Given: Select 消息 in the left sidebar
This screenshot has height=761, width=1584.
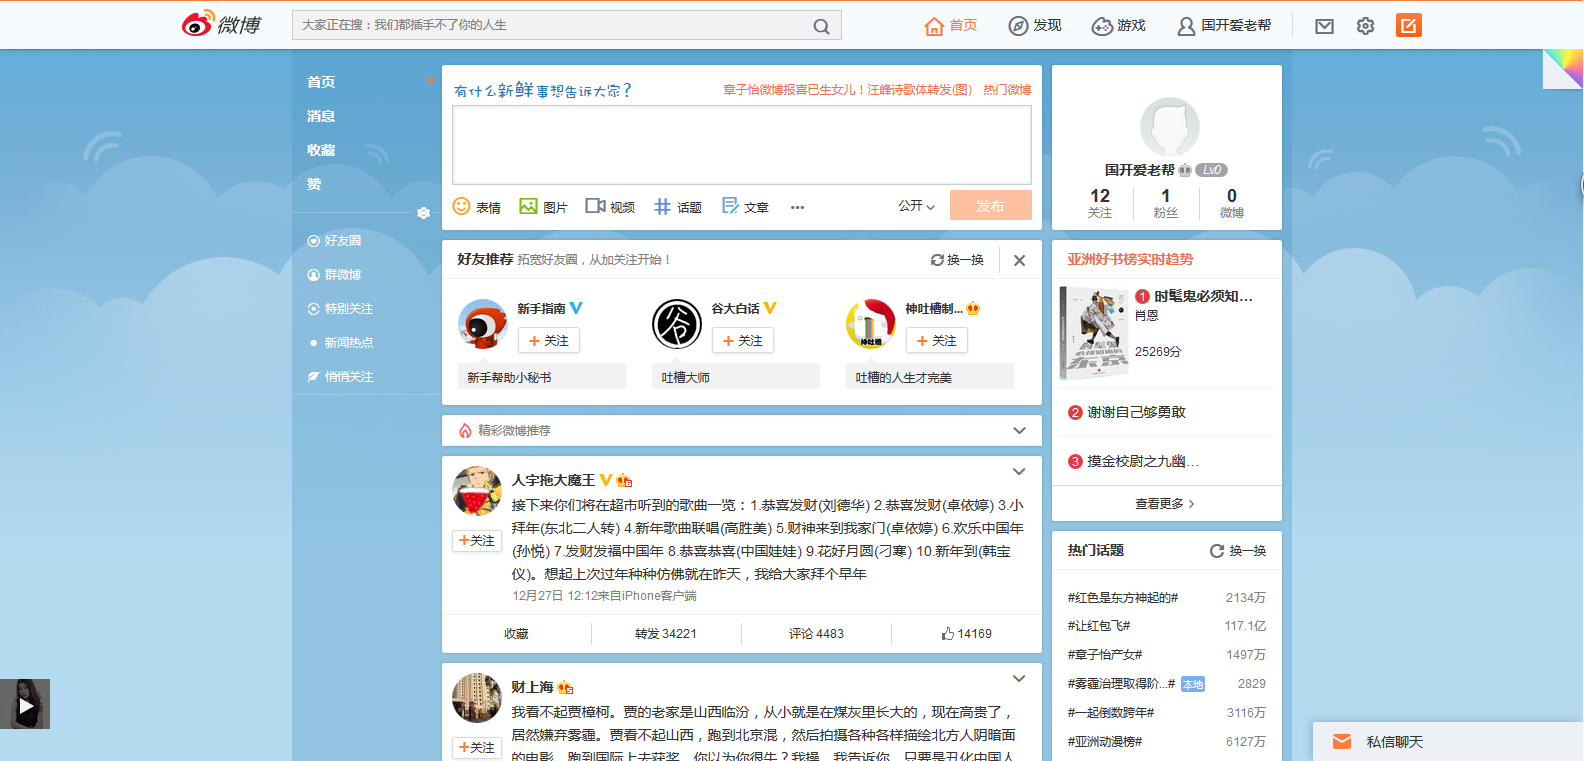Looking at the screenshot, I should [321, 116].
